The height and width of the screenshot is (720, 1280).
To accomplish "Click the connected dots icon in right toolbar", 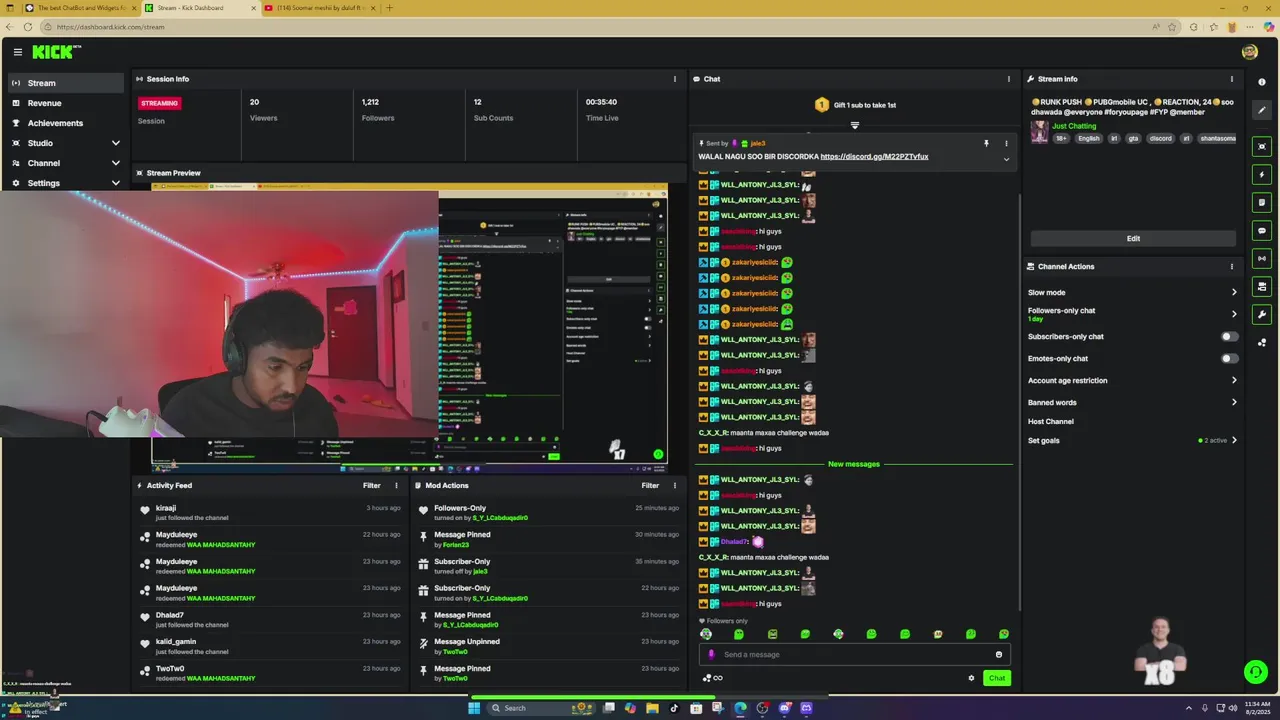I will click(x=1262, y=343).
